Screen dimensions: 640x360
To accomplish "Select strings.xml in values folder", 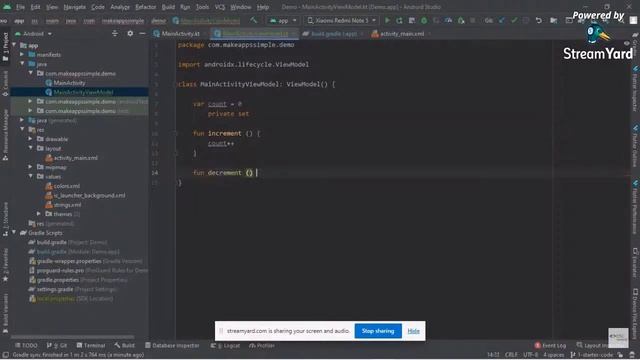I will coord(67,204).
